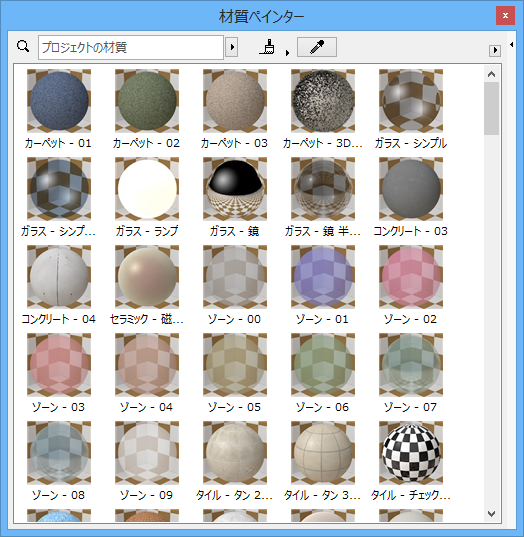
Task: Choose the カーペット - 03 beige material
Action: coord(235,101)
